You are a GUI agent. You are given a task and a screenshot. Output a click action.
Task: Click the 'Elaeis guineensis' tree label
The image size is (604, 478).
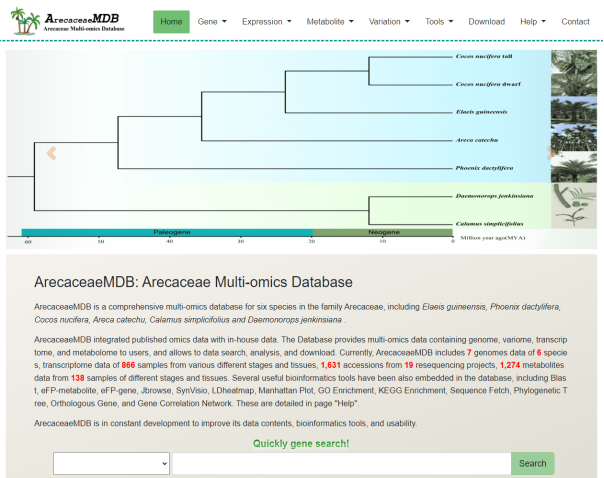[482, 112]
